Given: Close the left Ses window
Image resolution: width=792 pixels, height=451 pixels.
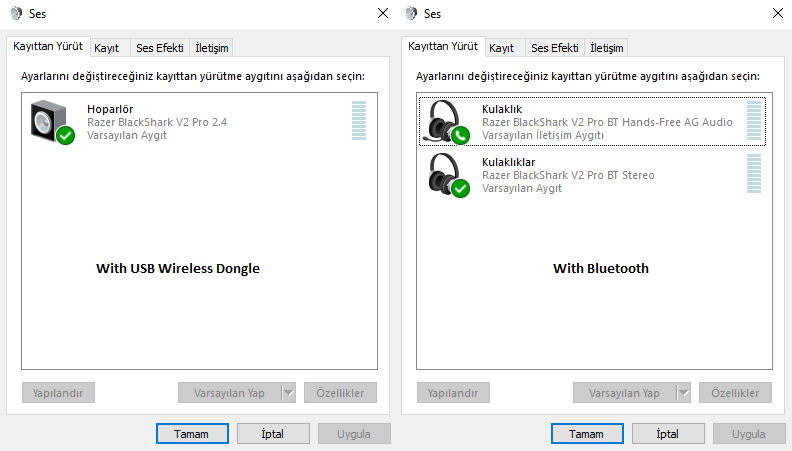Looking at the screenshot, I should [383, 13].
